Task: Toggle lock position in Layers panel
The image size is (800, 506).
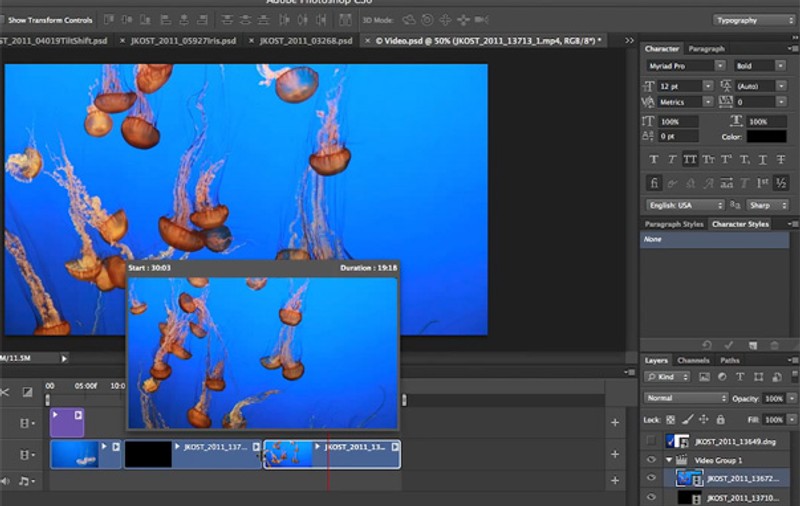Action: point(704,420)
